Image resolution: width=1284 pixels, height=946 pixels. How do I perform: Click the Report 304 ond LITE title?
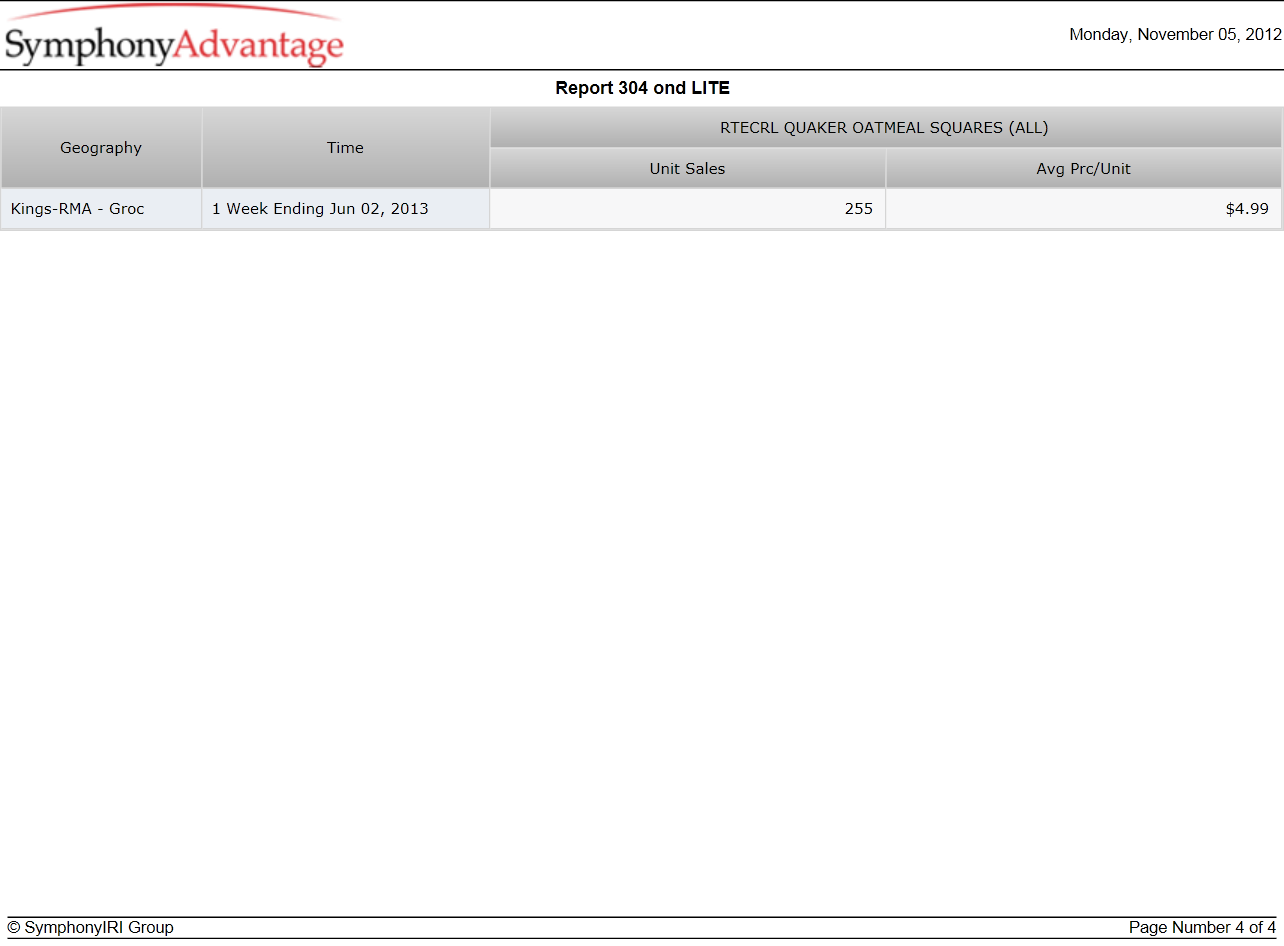tap(642, 88)
